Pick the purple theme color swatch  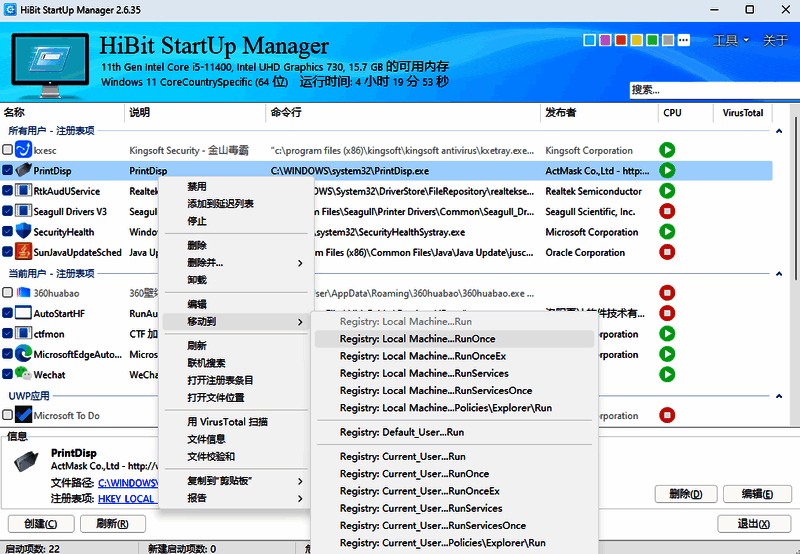click(x=605, y=40)
